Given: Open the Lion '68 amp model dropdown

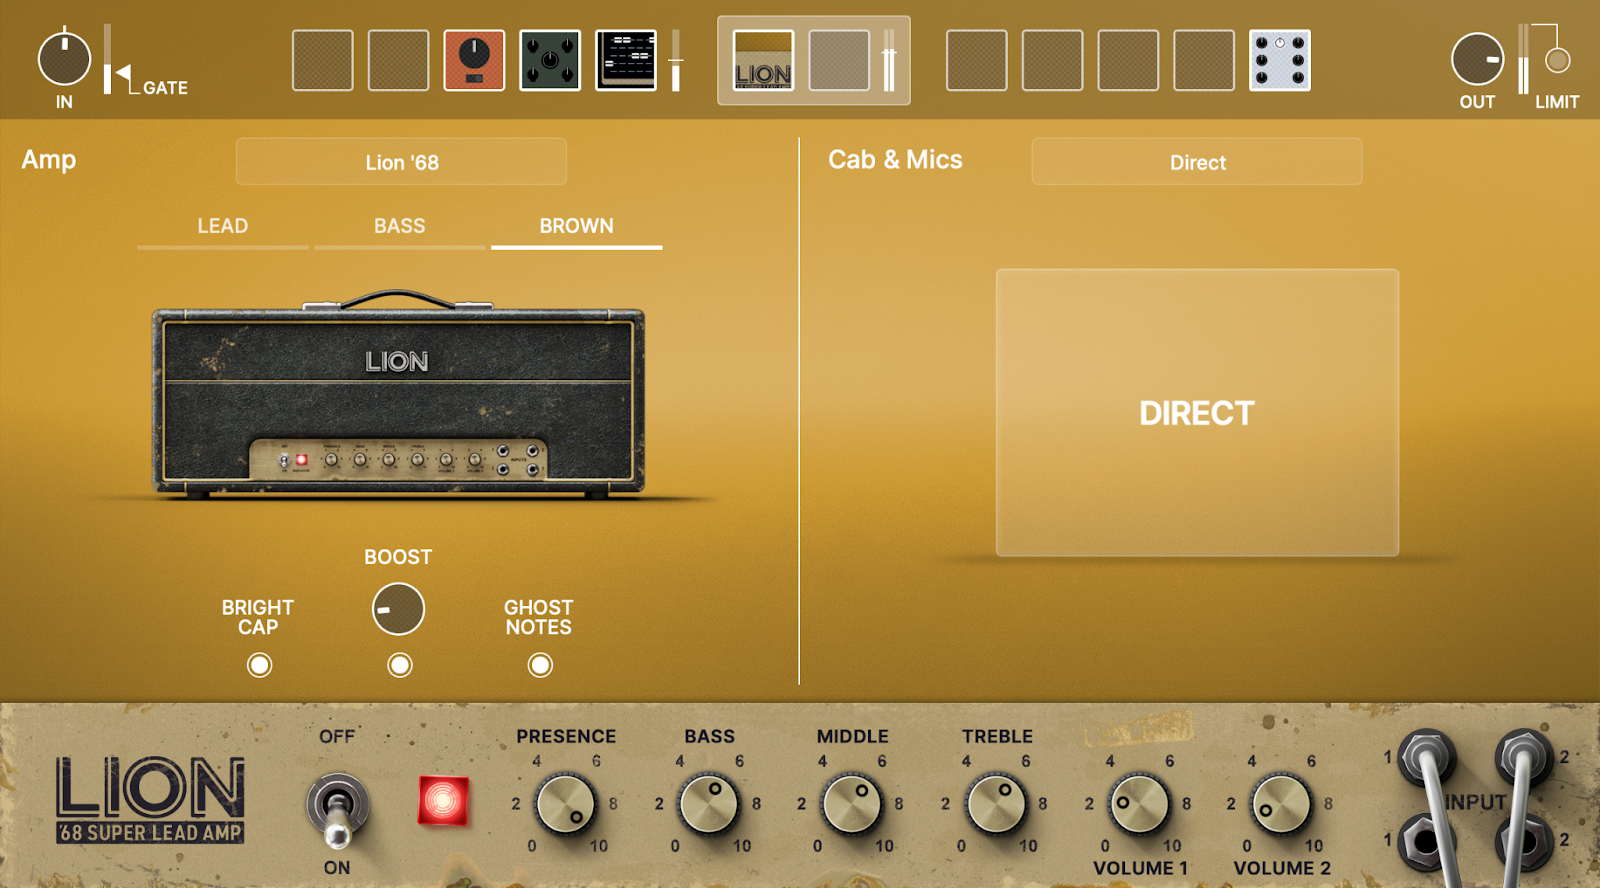Looking at the screenshot, I should [x=401, y=162].
